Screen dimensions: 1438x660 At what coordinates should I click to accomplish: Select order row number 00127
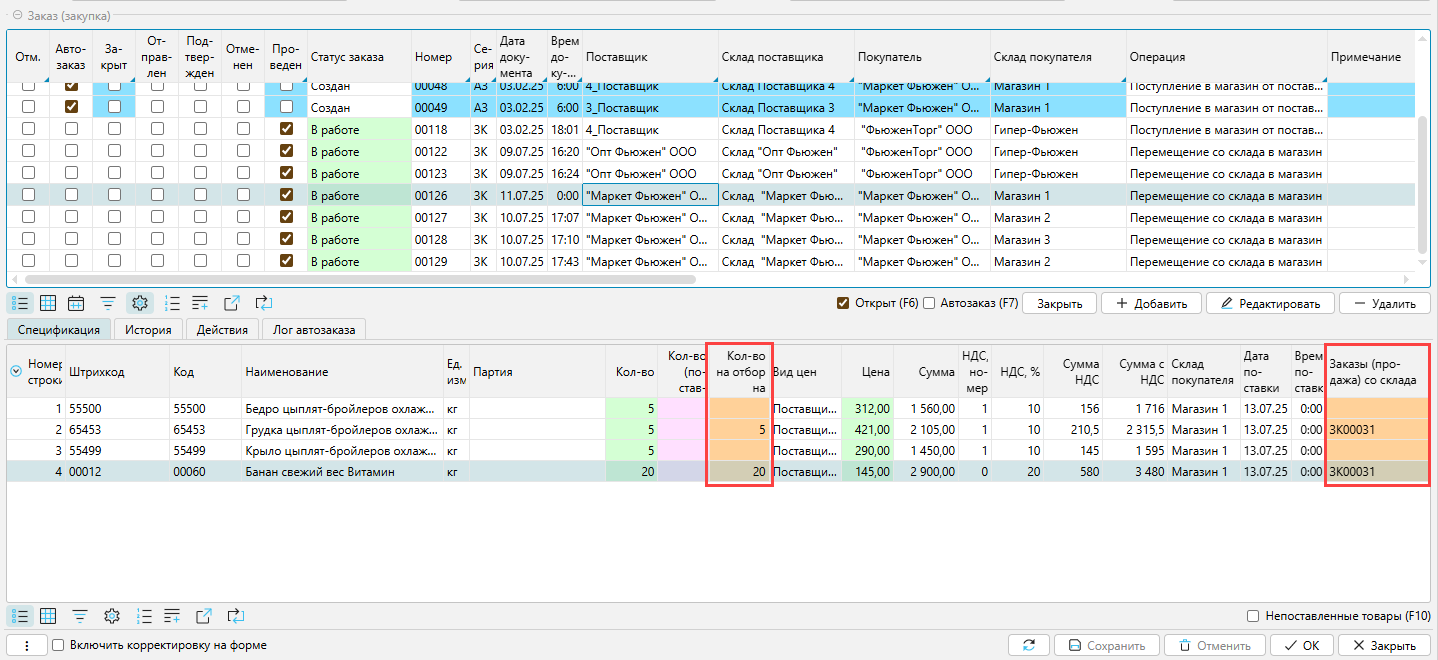click(431, 218)
